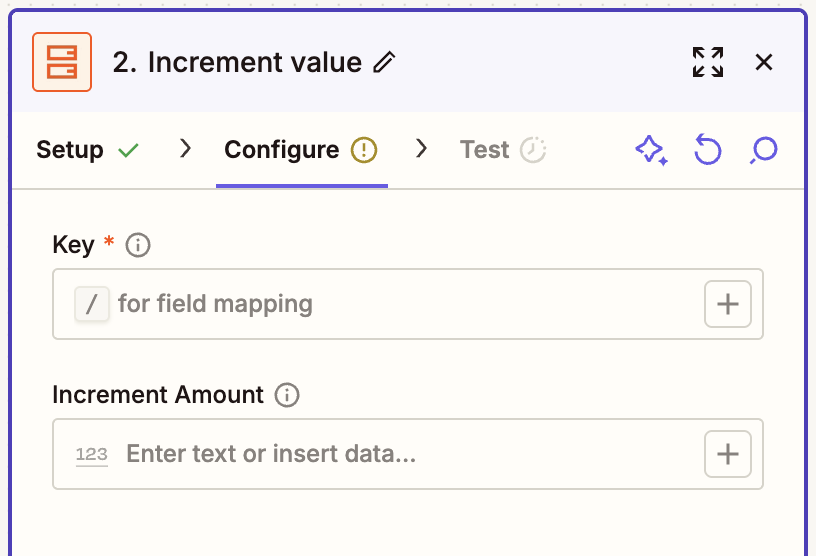Show info tooltip for Key field
This screenshot has height=556, width=816.
coord(138,245)
